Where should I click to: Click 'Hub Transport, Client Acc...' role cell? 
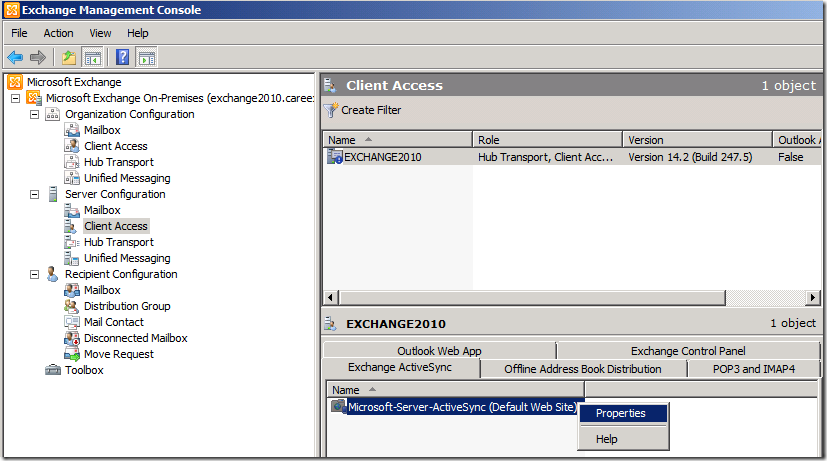pos(545,157)
